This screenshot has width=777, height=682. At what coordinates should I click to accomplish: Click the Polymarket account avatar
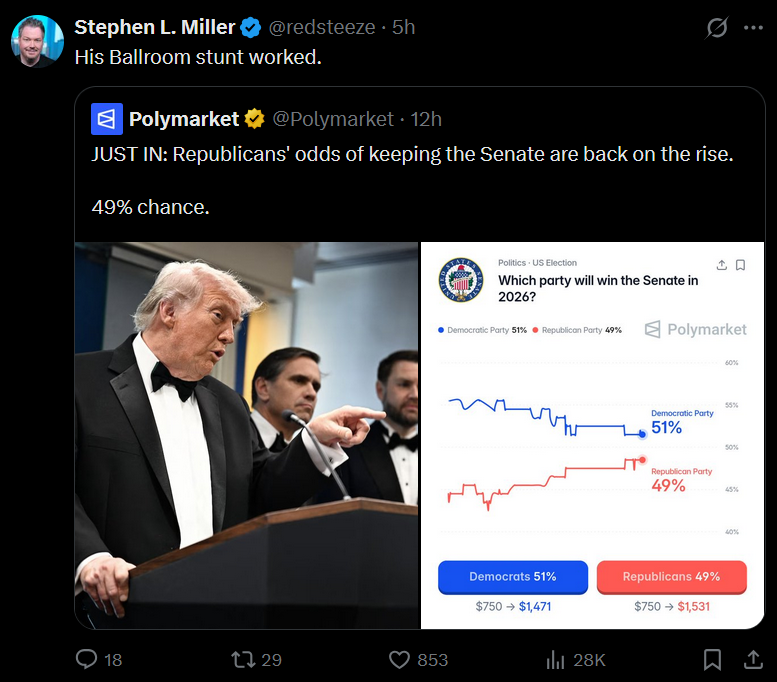[x=107, y=119]
